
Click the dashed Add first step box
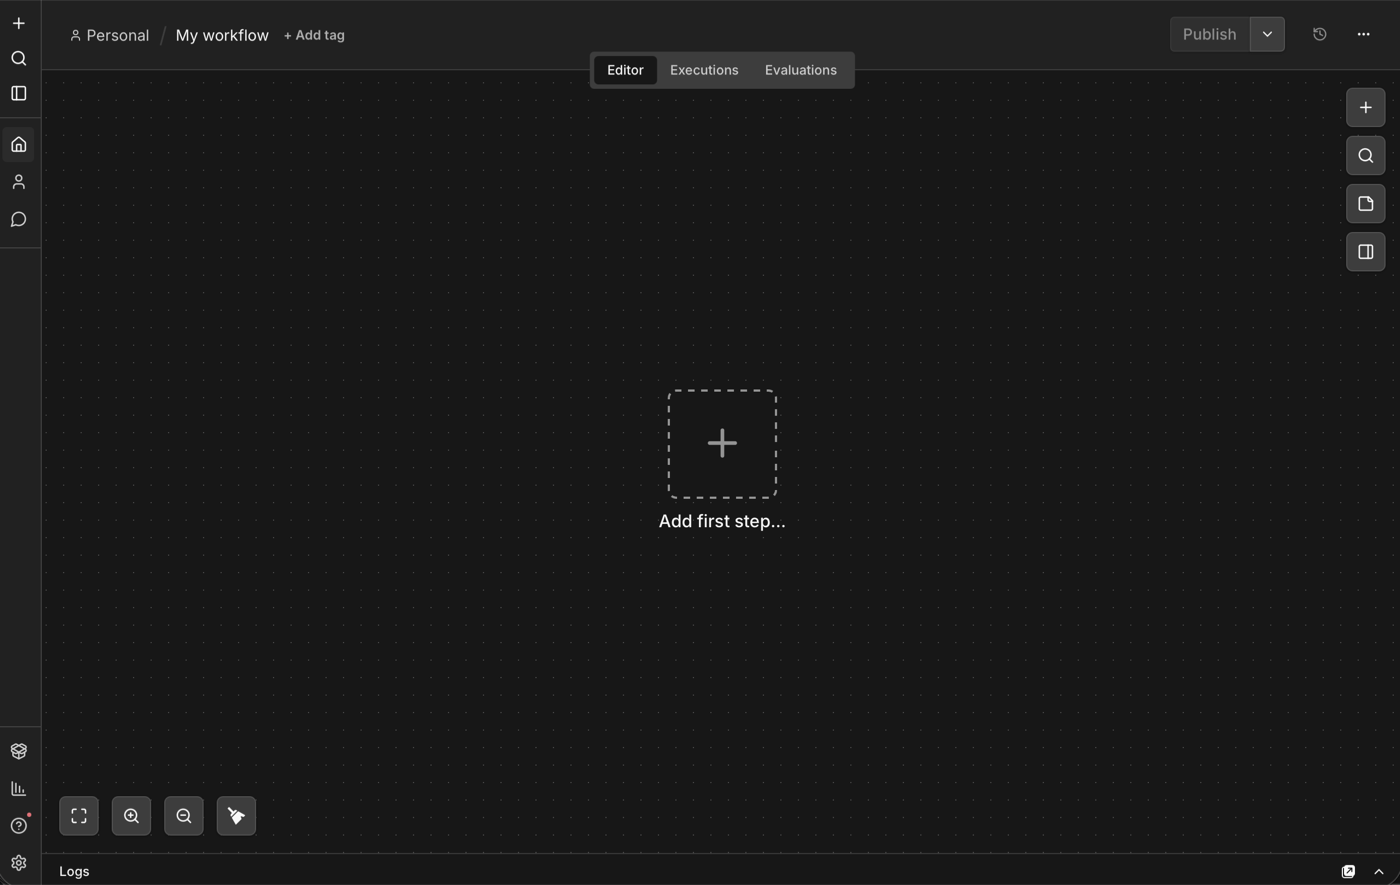click(722, 444)
